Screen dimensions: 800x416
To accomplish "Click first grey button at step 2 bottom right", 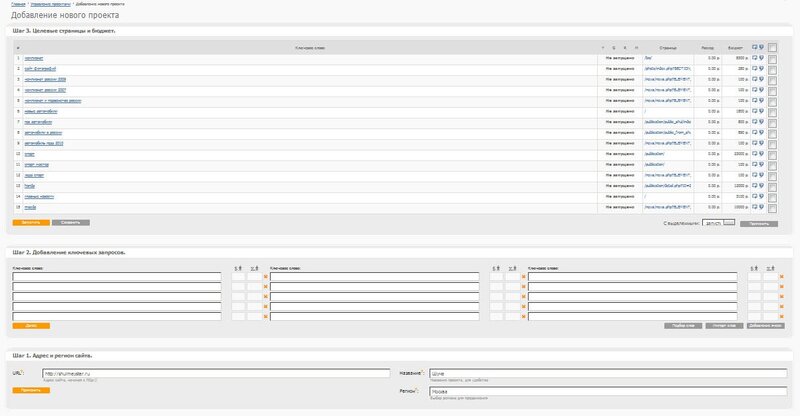I will click(x=683, y=326).
